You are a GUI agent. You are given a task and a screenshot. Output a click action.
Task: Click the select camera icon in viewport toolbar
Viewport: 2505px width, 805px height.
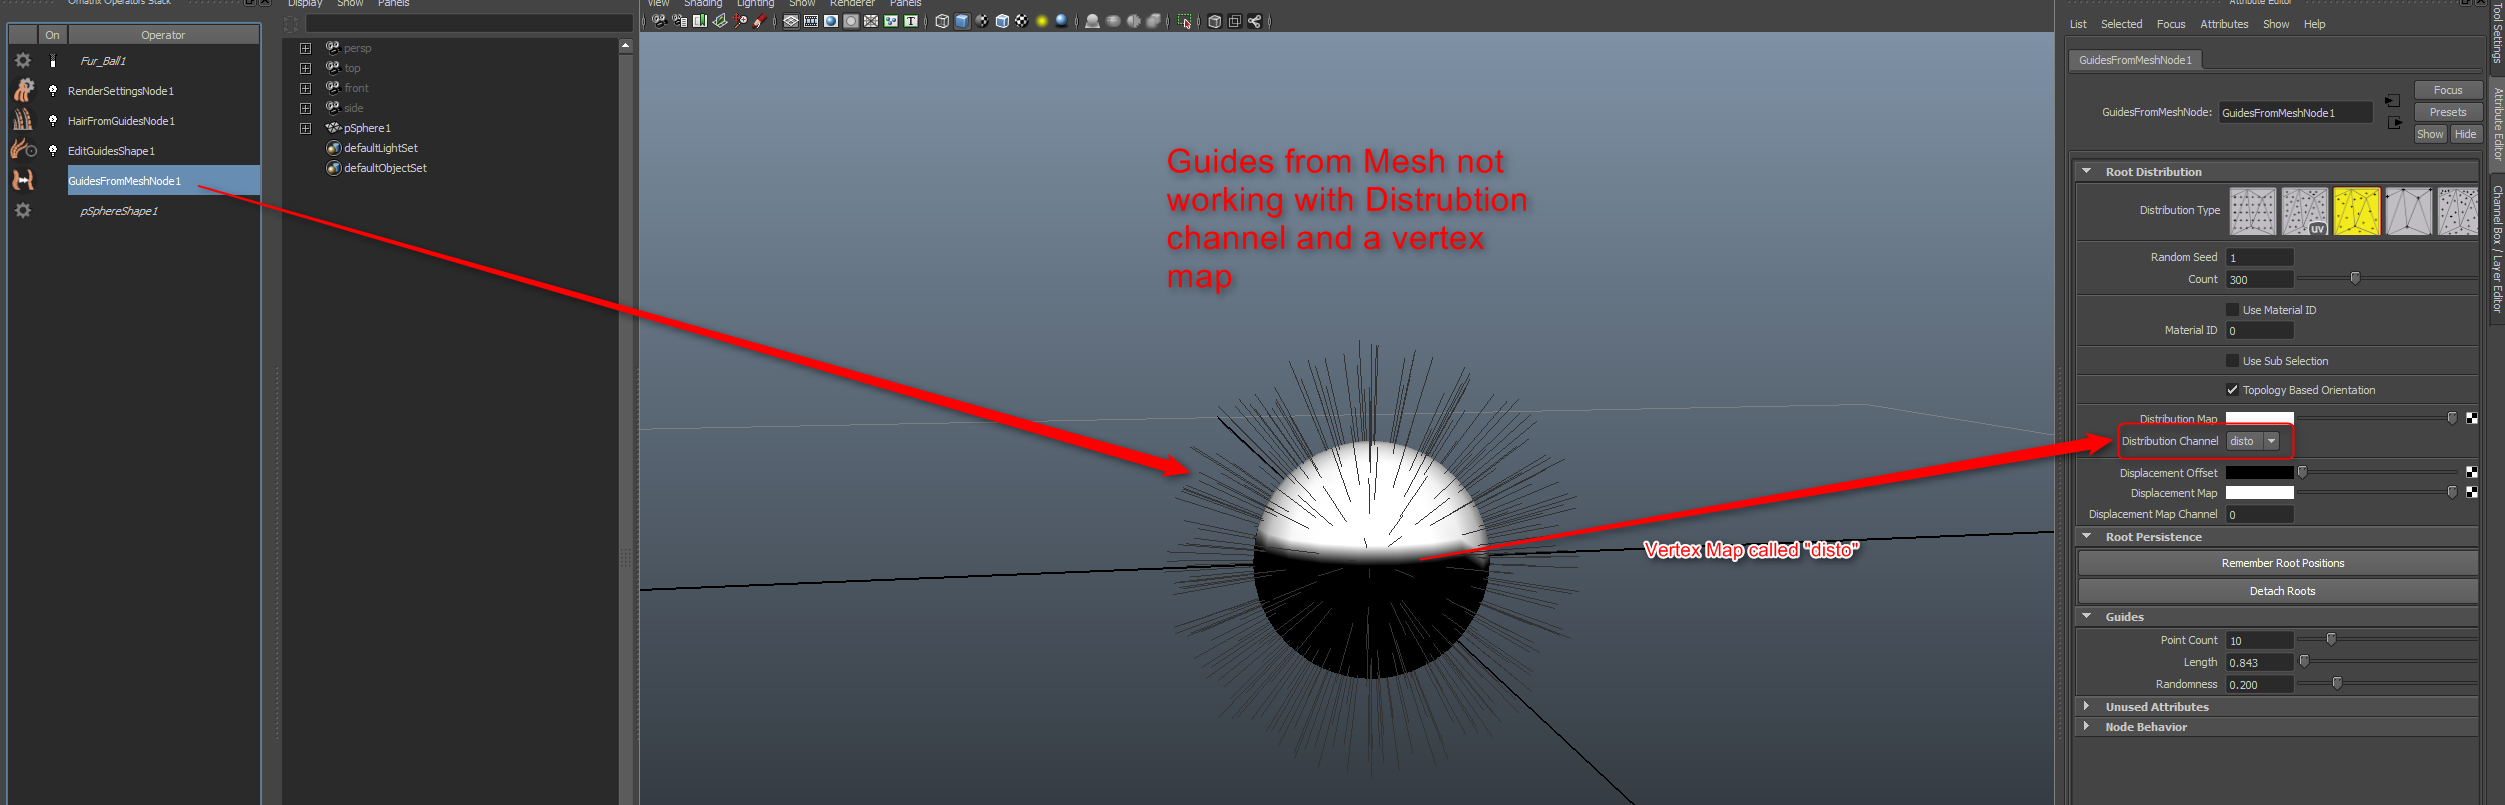659,21
